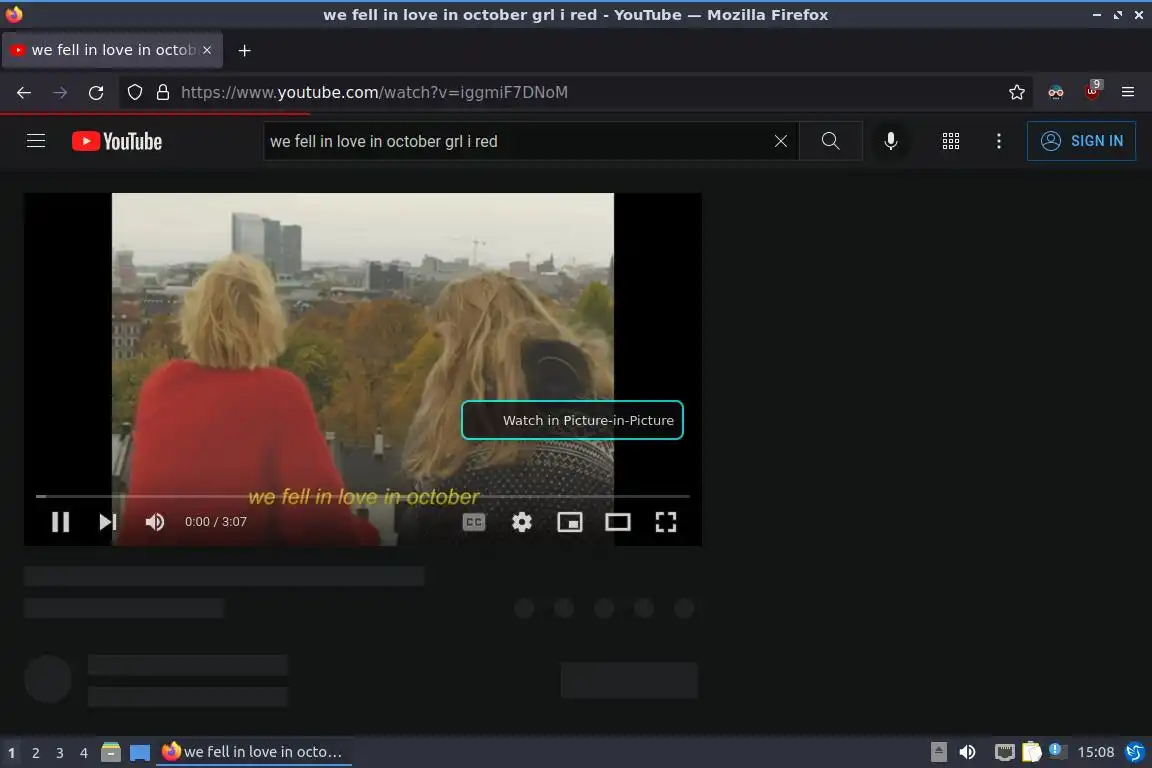Image resolution: width=1152 pixels, height=768 pixels.
Task: Go back in Firefox
Action: tap(24, 93)
